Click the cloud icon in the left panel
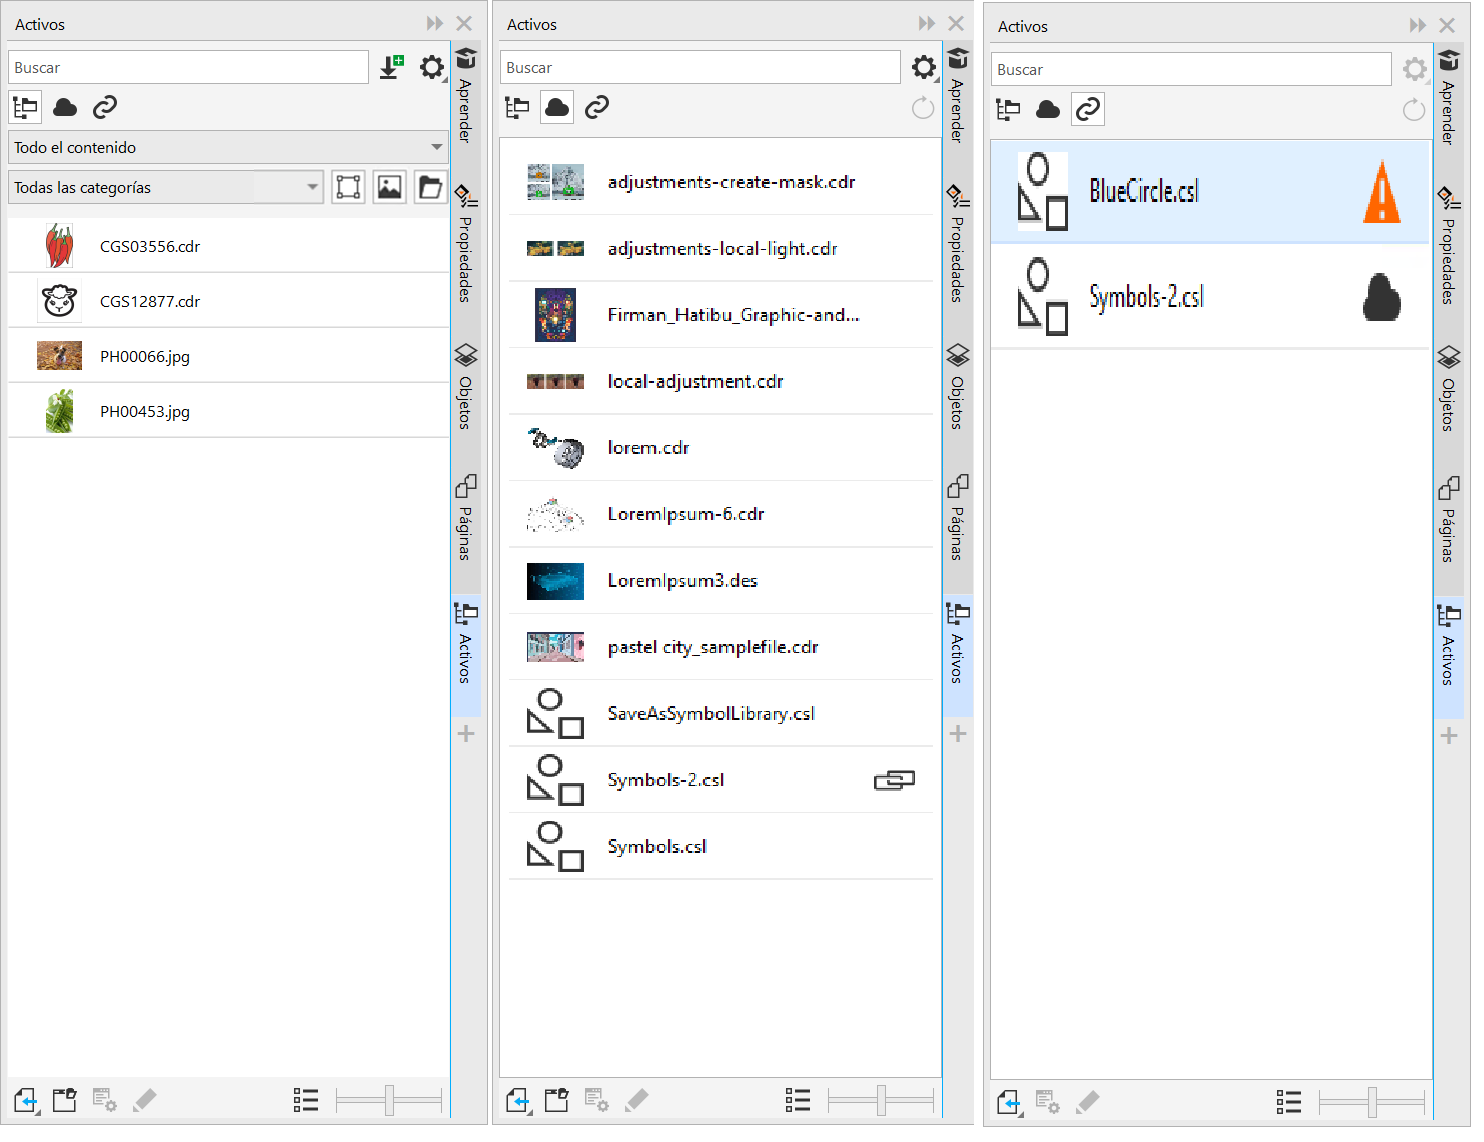This screenshot has height=1142, width=1484. pyautogui.click(x=65, y=107)
